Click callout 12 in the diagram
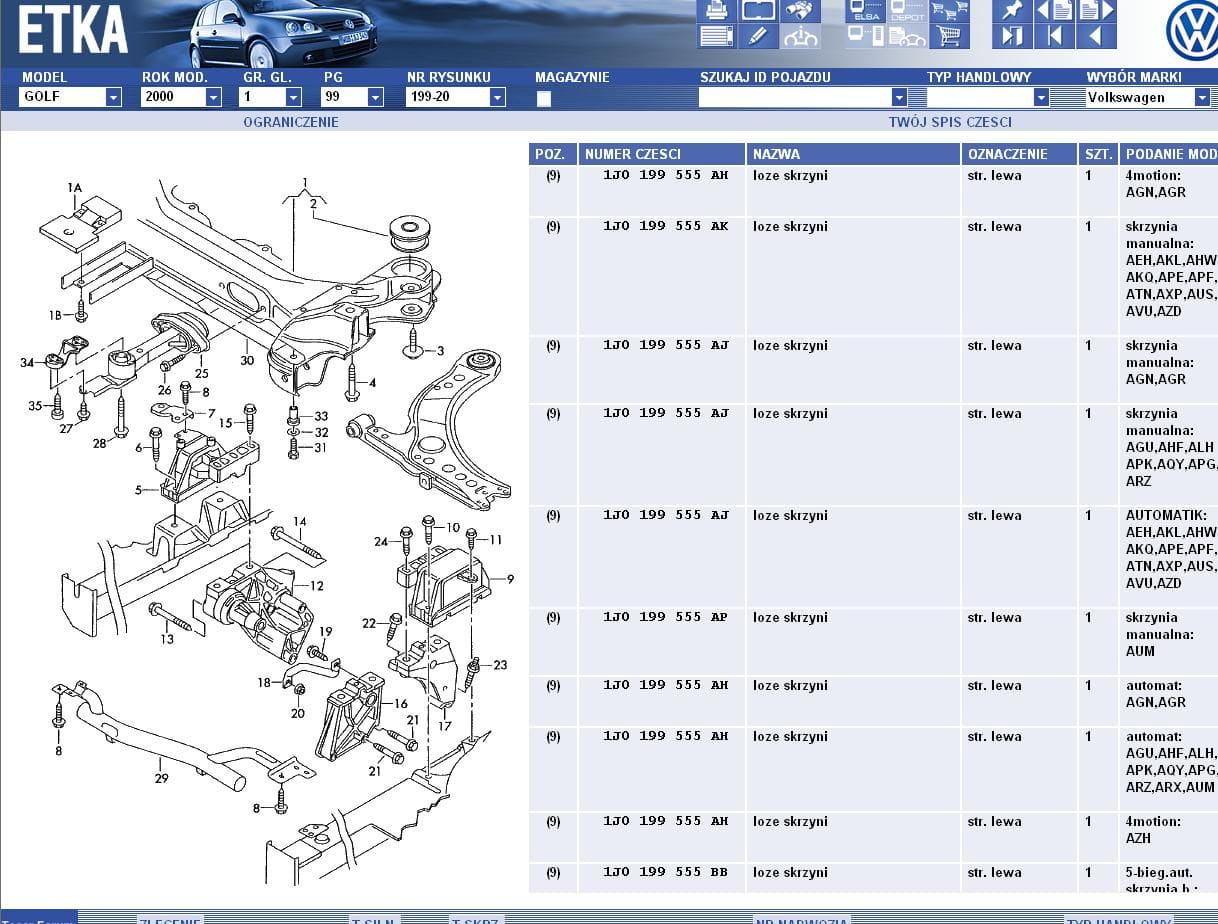The image size is (1218, 924). click(x=317, y=586)
